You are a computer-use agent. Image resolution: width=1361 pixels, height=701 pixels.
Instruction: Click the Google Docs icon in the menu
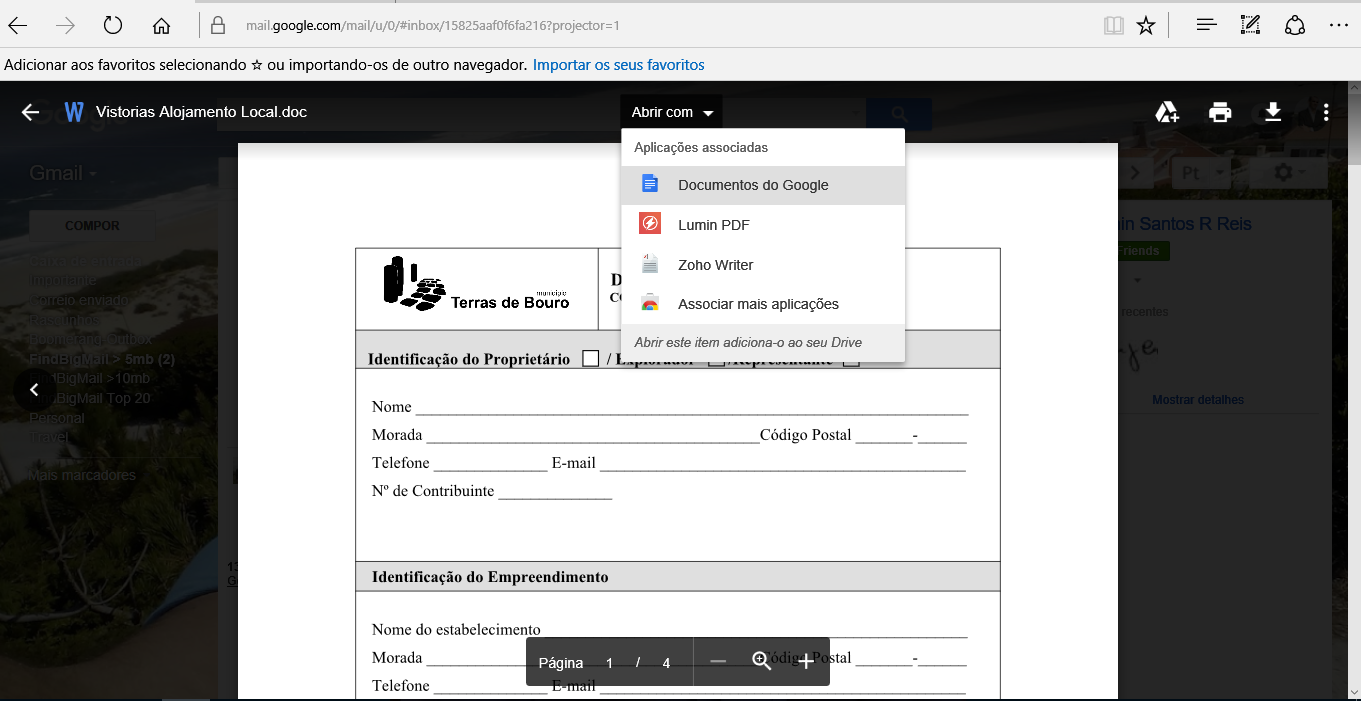(650, 184)
